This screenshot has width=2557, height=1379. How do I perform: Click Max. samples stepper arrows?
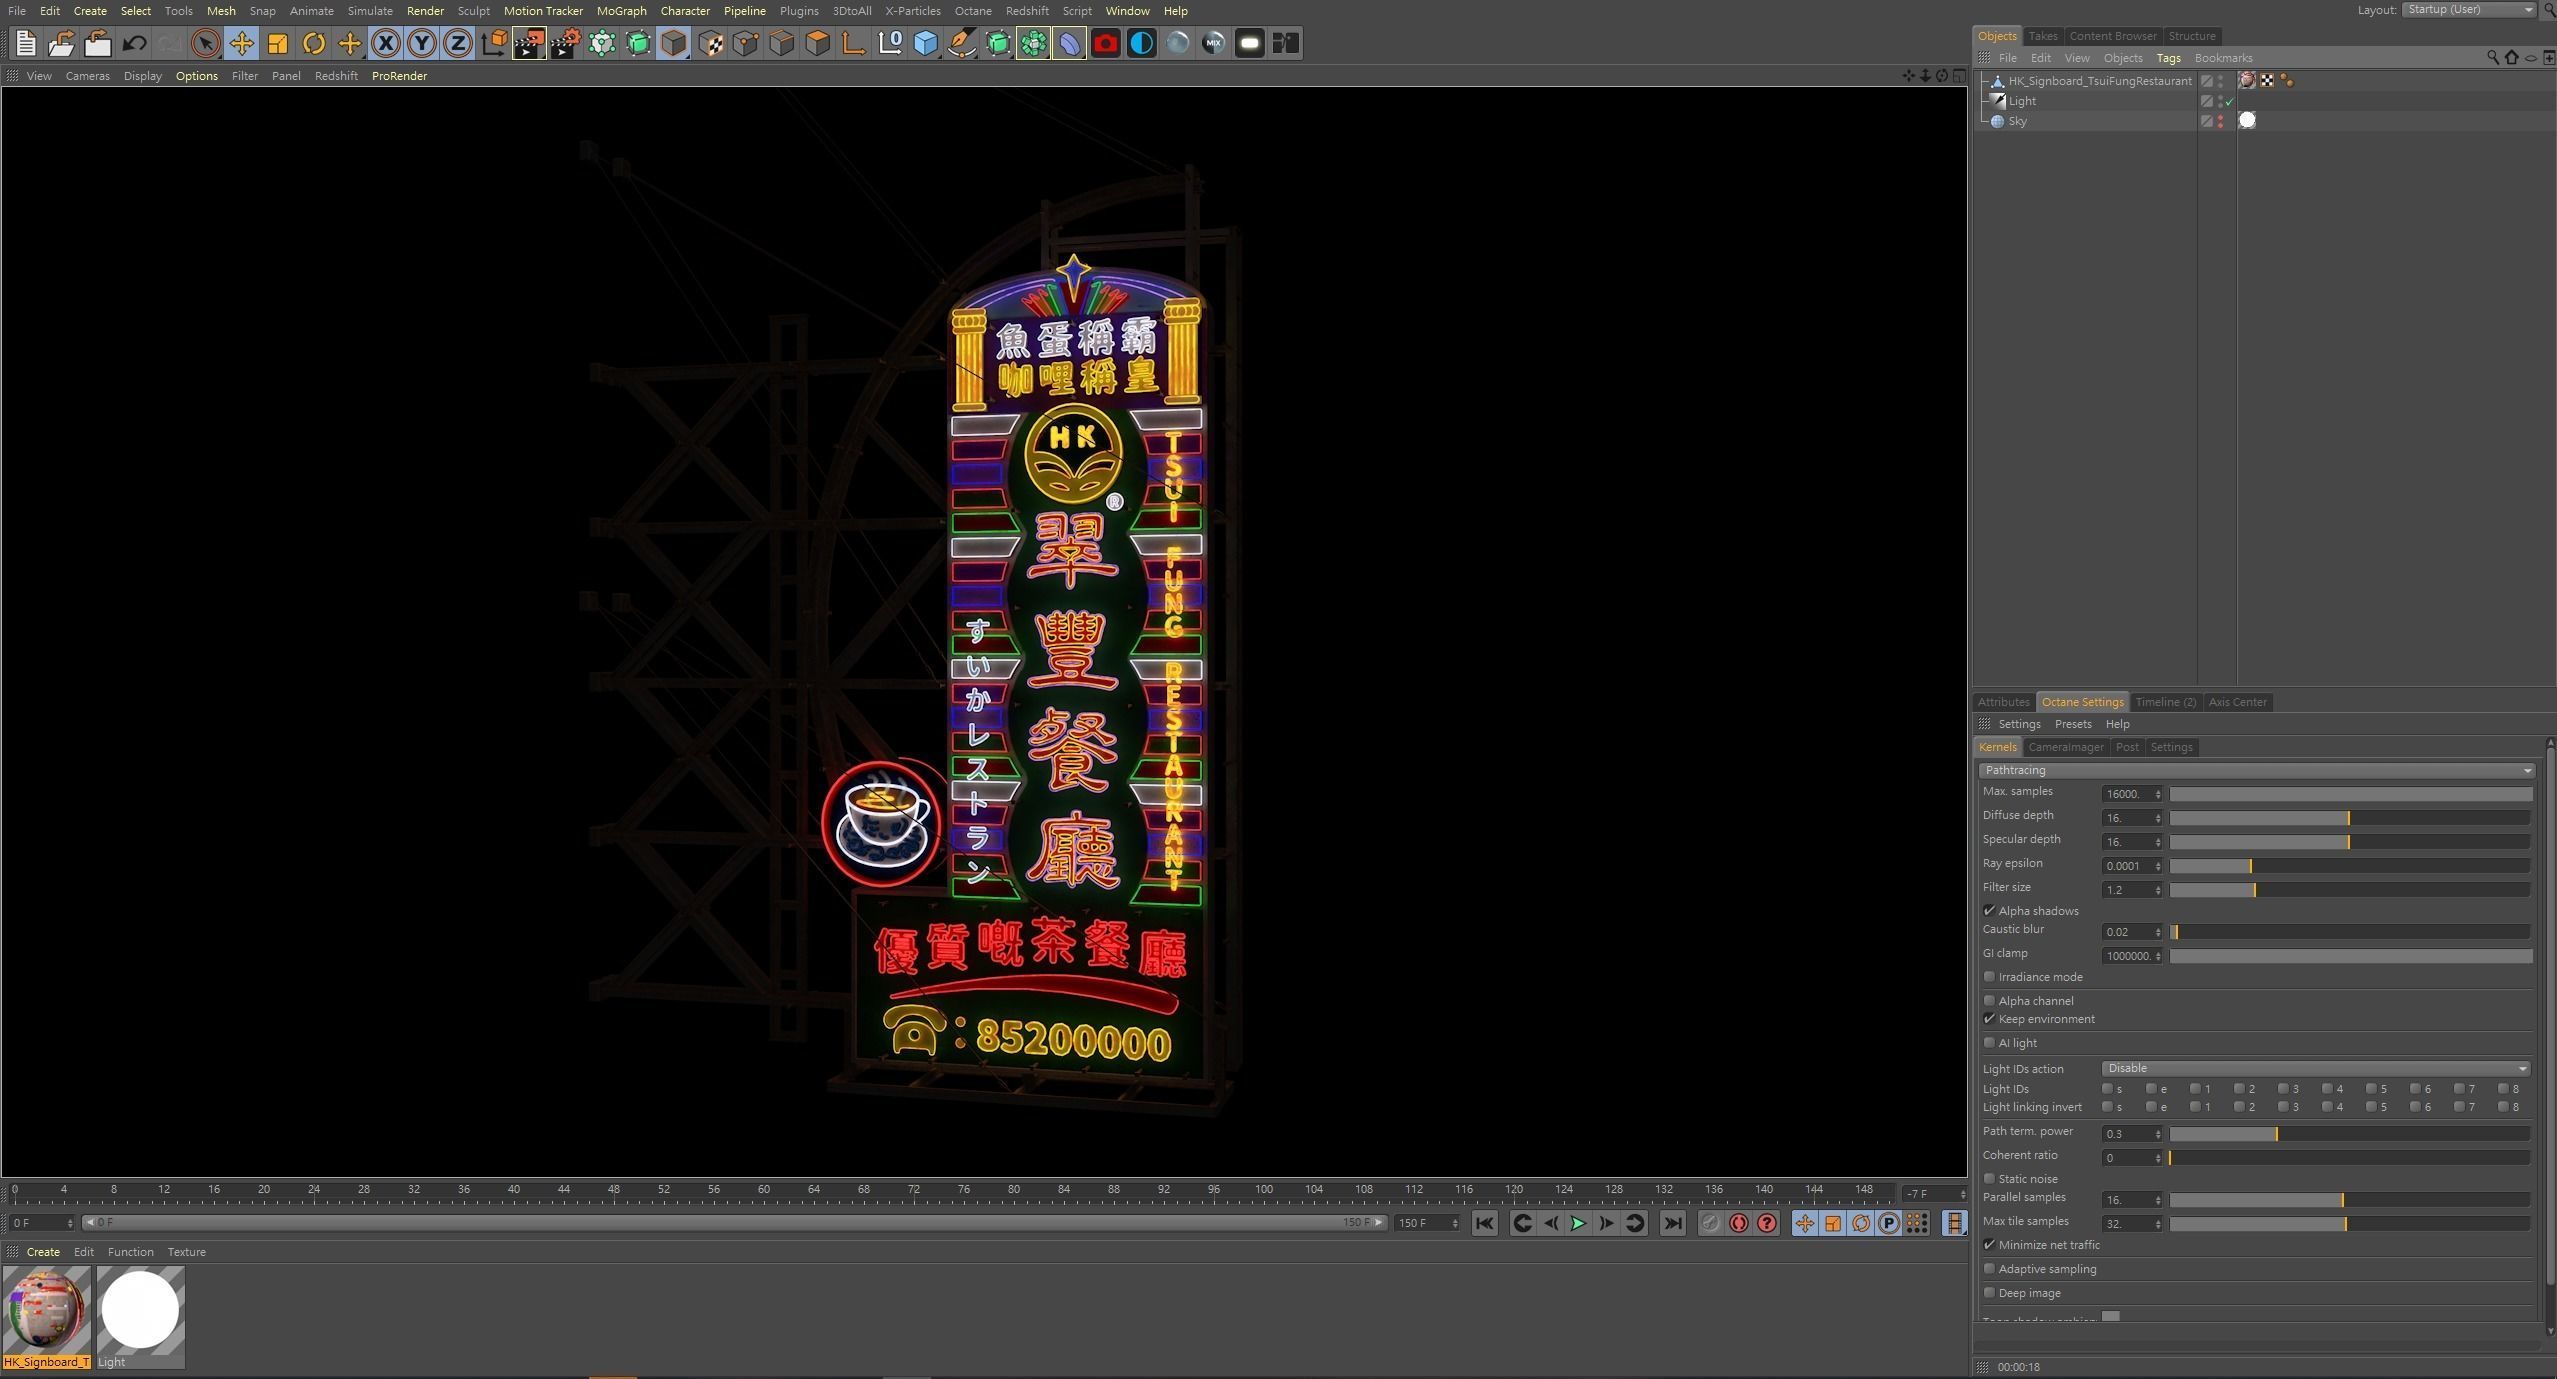(x=2158, y=794)
